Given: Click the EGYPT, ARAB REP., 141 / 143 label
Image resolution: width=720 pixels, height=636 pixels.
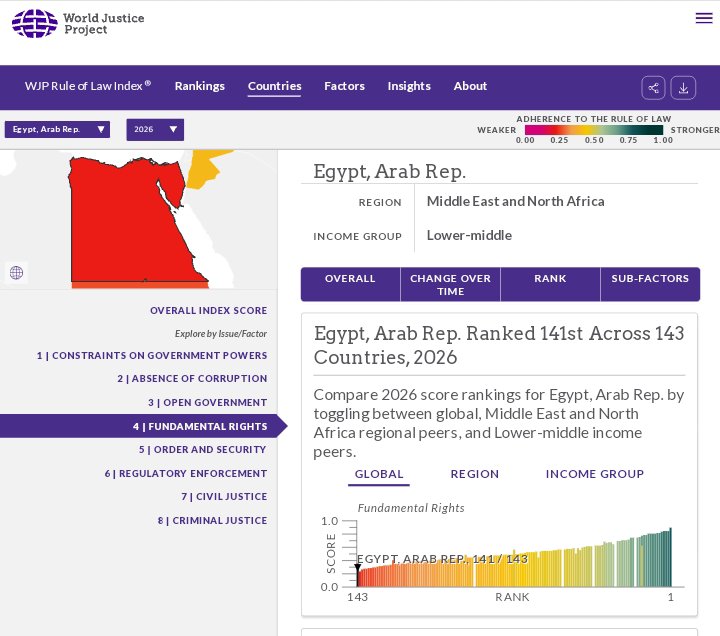Looking at the screenshot, I should point(442,559).
